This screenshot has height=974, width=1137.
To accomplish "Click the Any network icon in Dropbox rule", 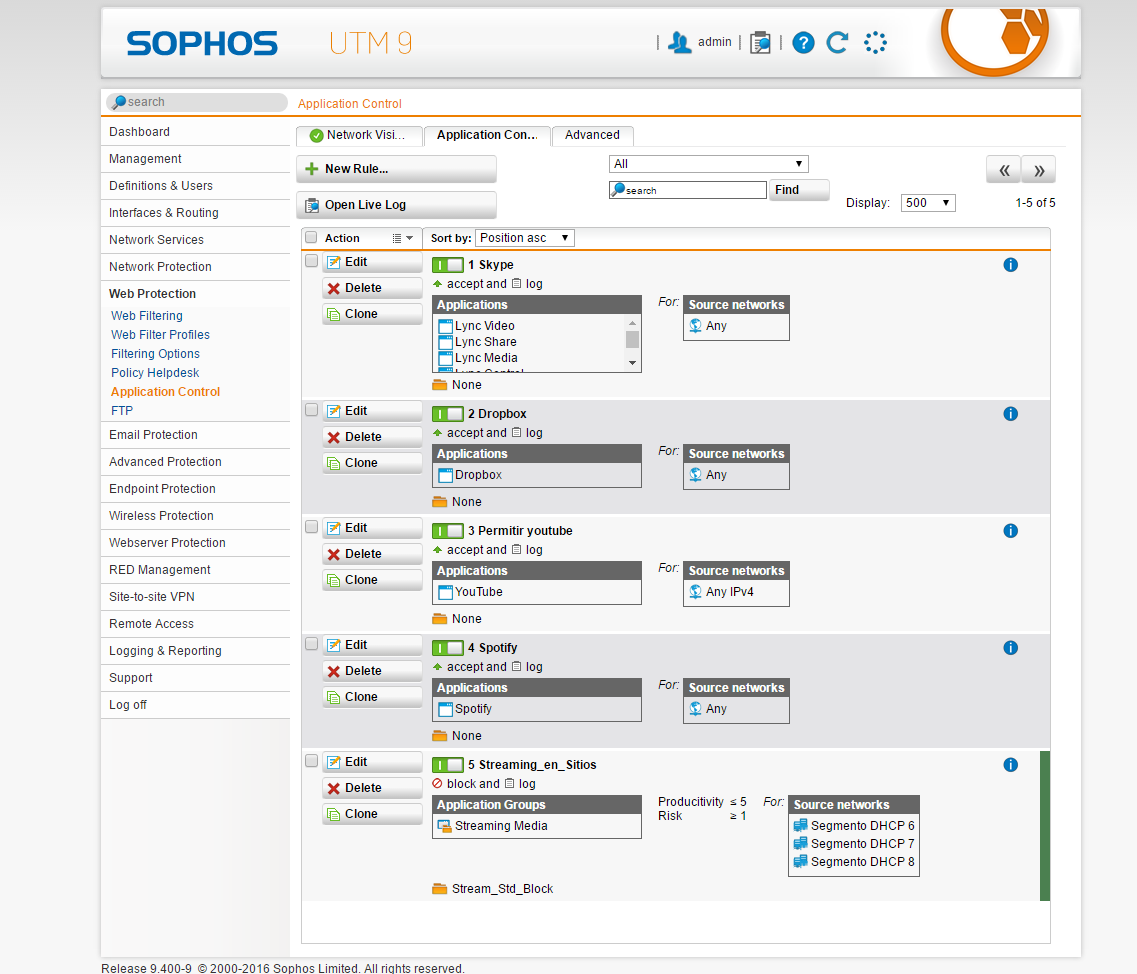I will [x=695, y=474].
